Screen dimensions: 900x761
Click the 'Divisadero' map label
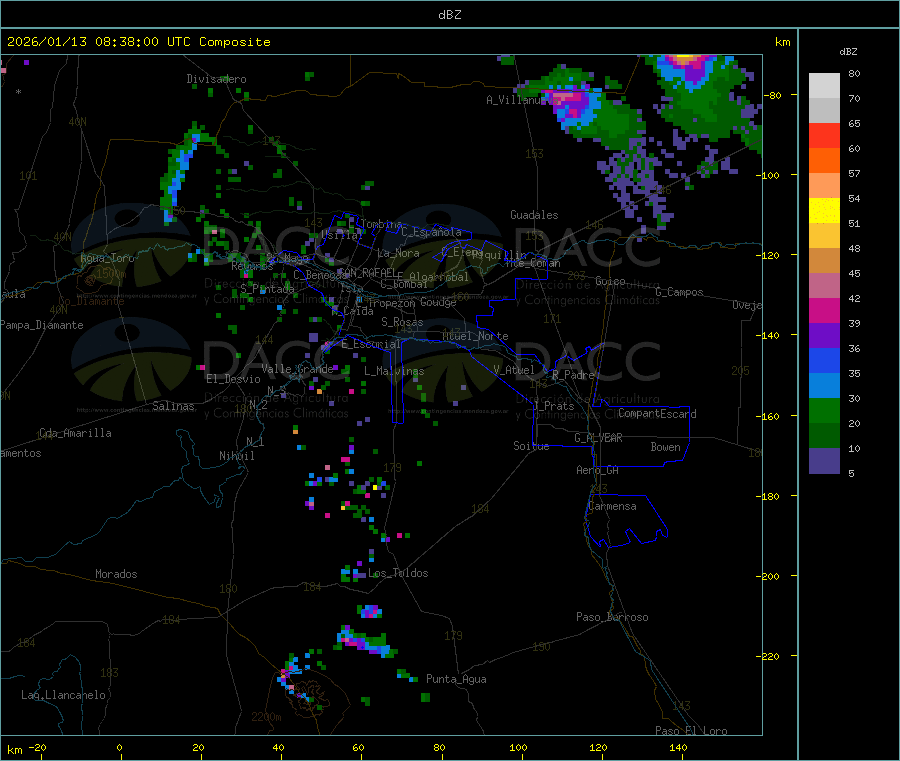pos(216,79)
